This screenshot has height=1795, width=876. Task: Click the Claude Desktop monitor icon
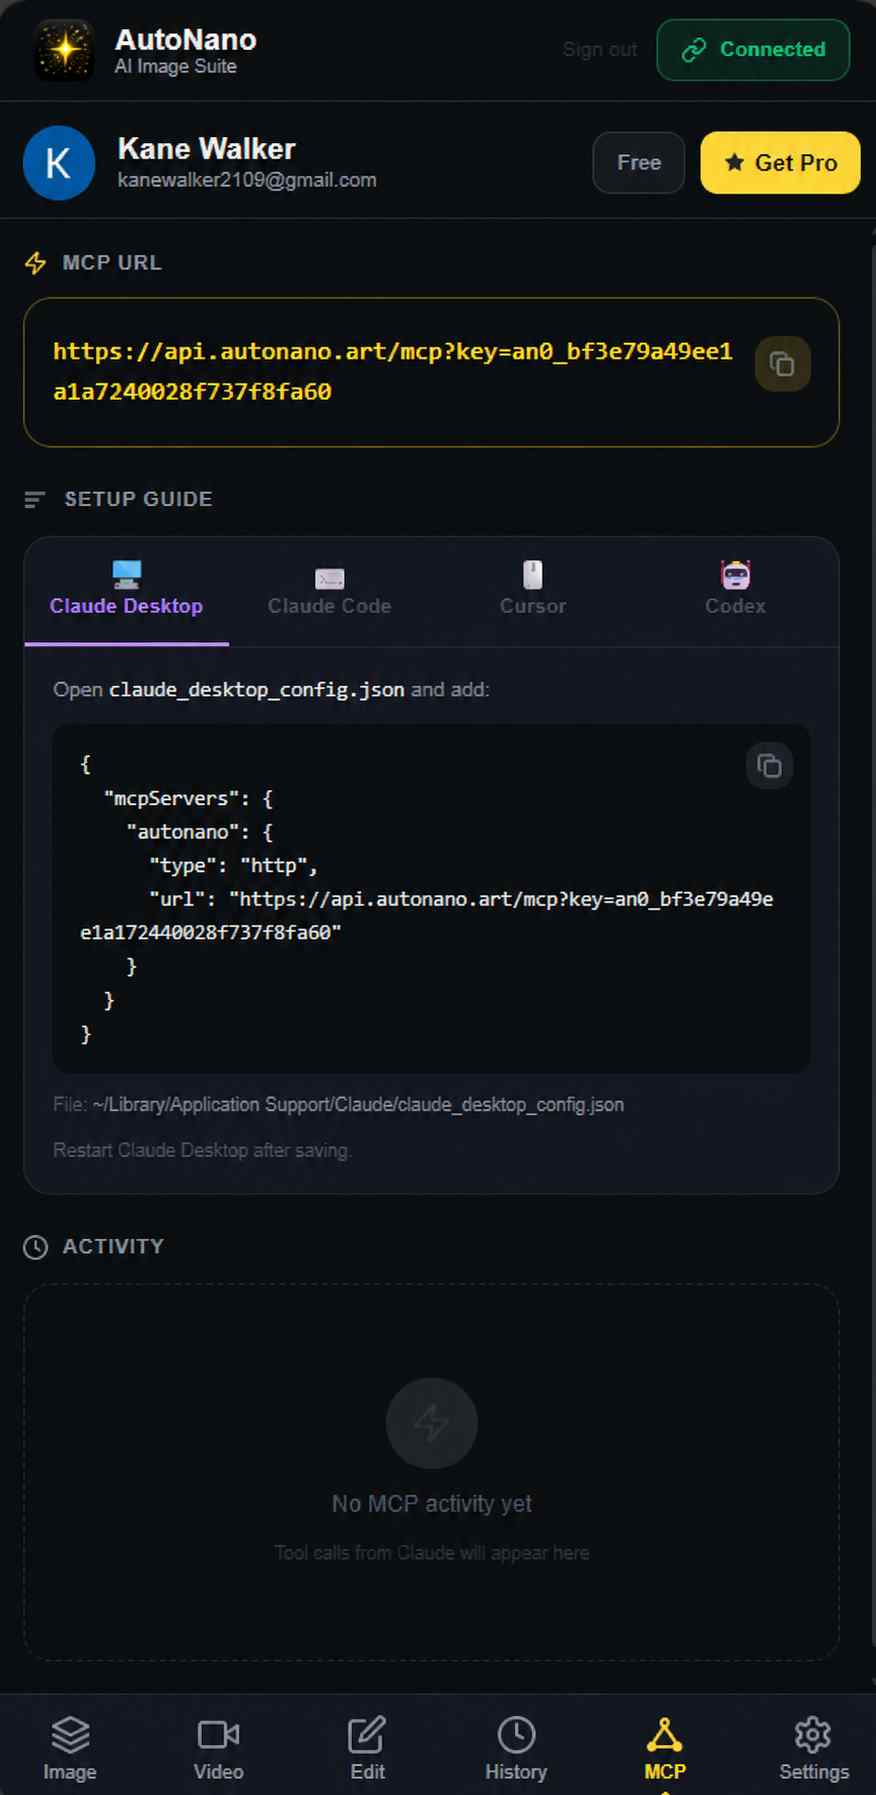[127, 575]
